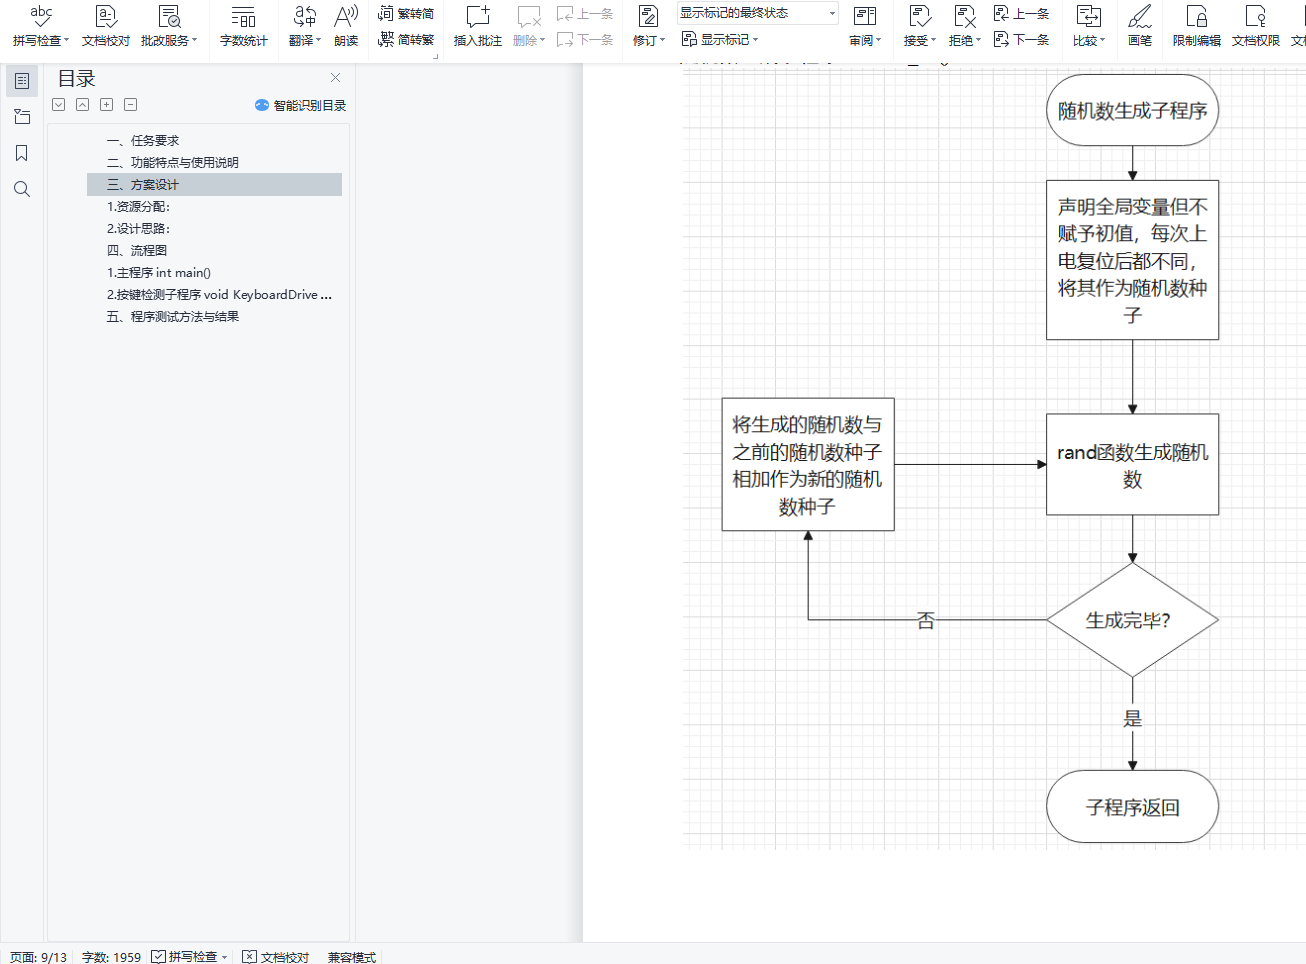Go to previous comment 上一条
The image size is (1306, 964).
(585, 14)
